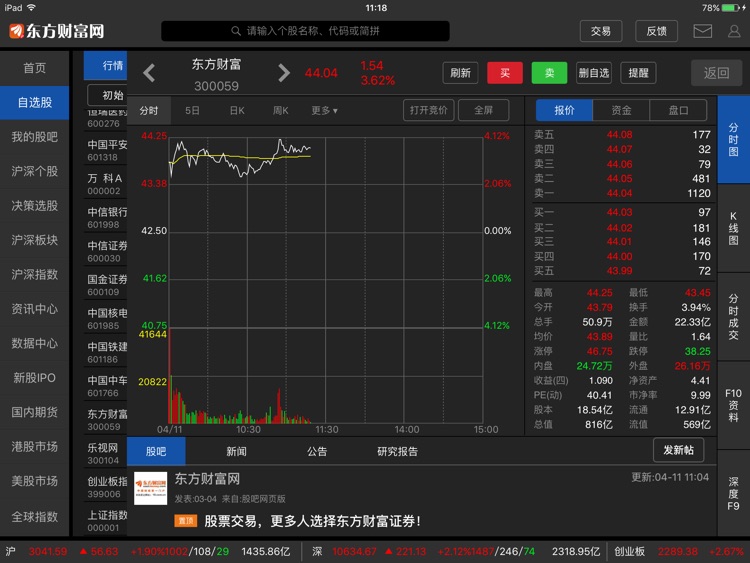The image size is (750, 563).
Task: Open 深度F9 in right sidebar
Action: [733, 494]
